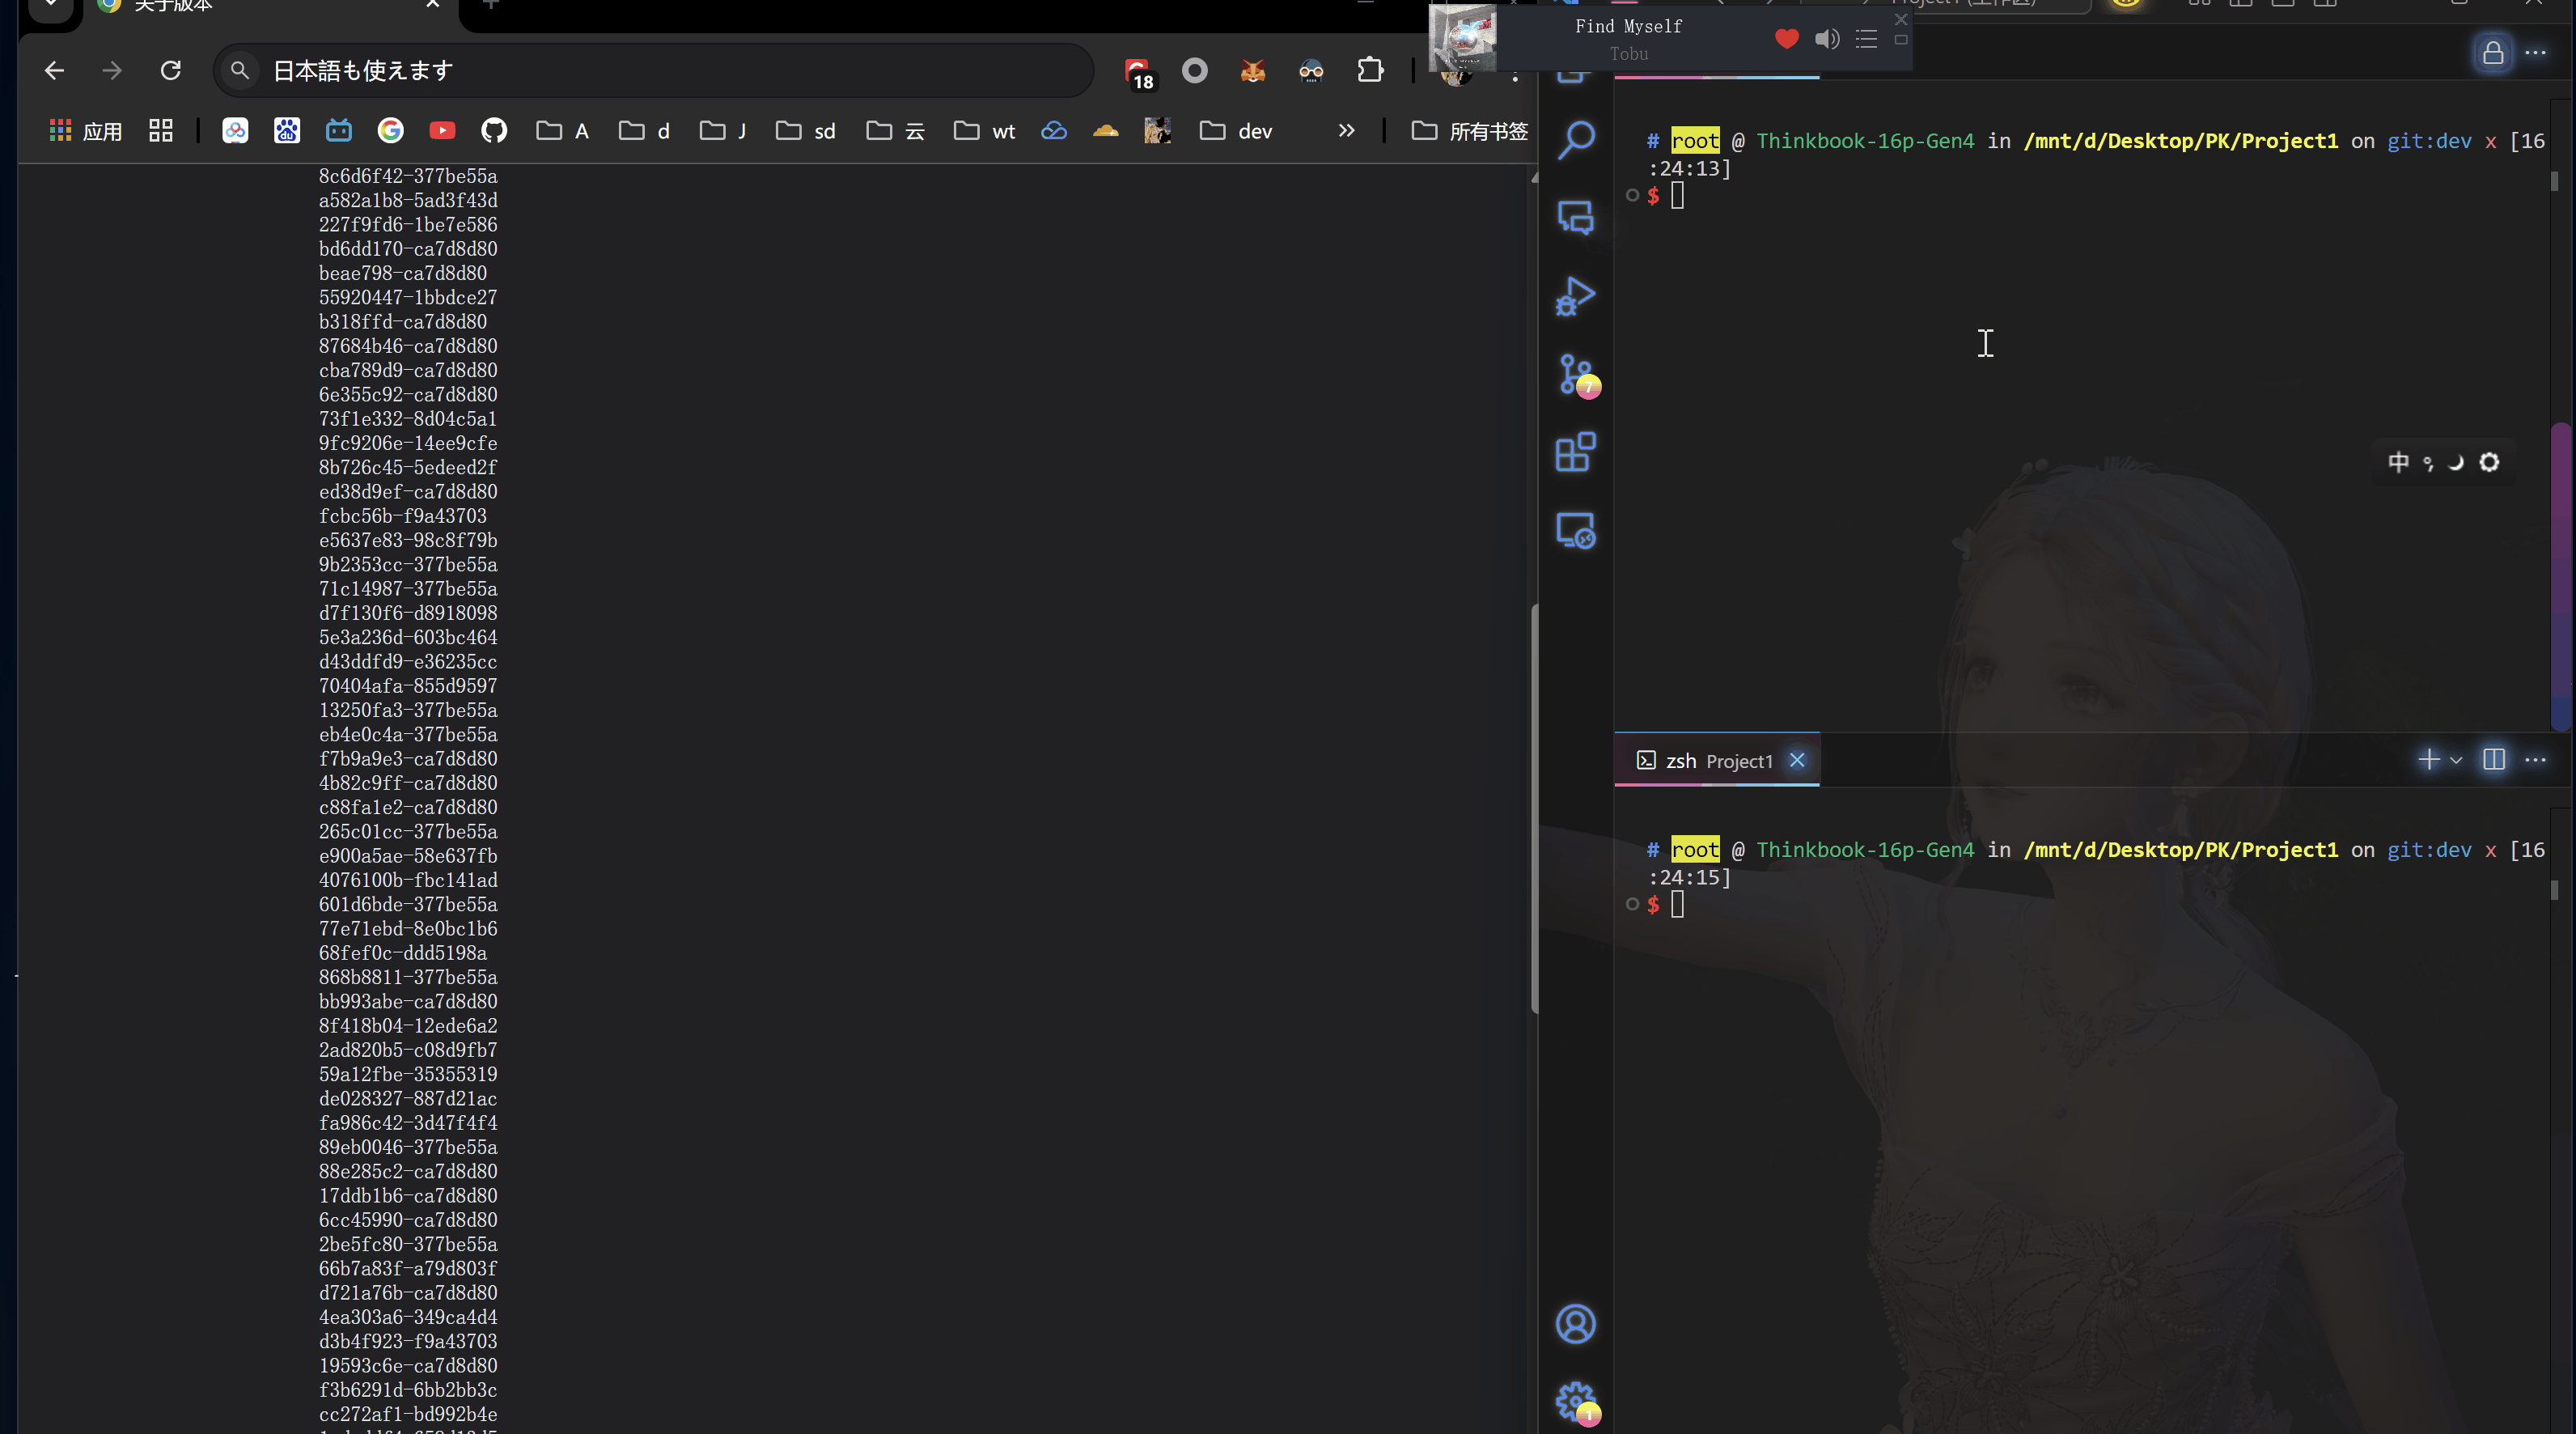Open VS Code Extensions view
This screenshot has height=1434, width=2576.
[x=1576, y=452]
